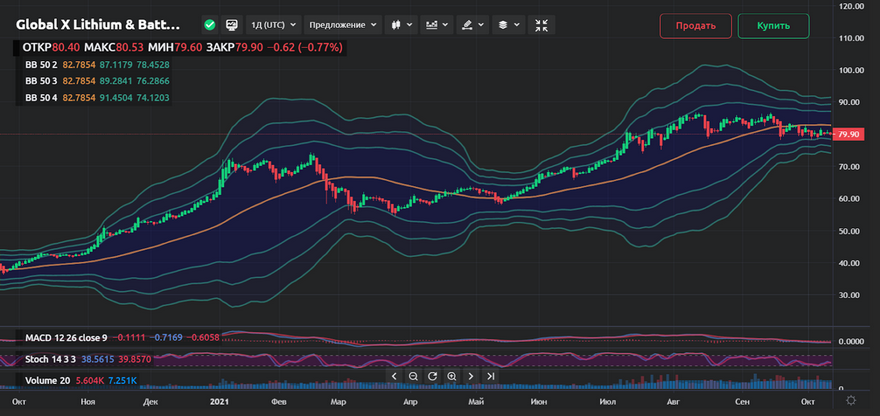Open the layers menu in toolbar
The image size is (880, 416).
click(x=507, y=24)
